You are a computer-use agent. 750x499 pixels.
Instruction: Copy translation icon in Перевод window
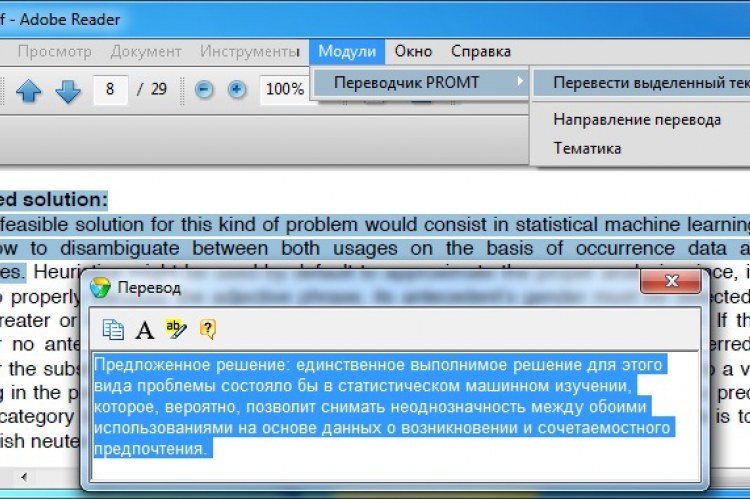tap(113, 329)
